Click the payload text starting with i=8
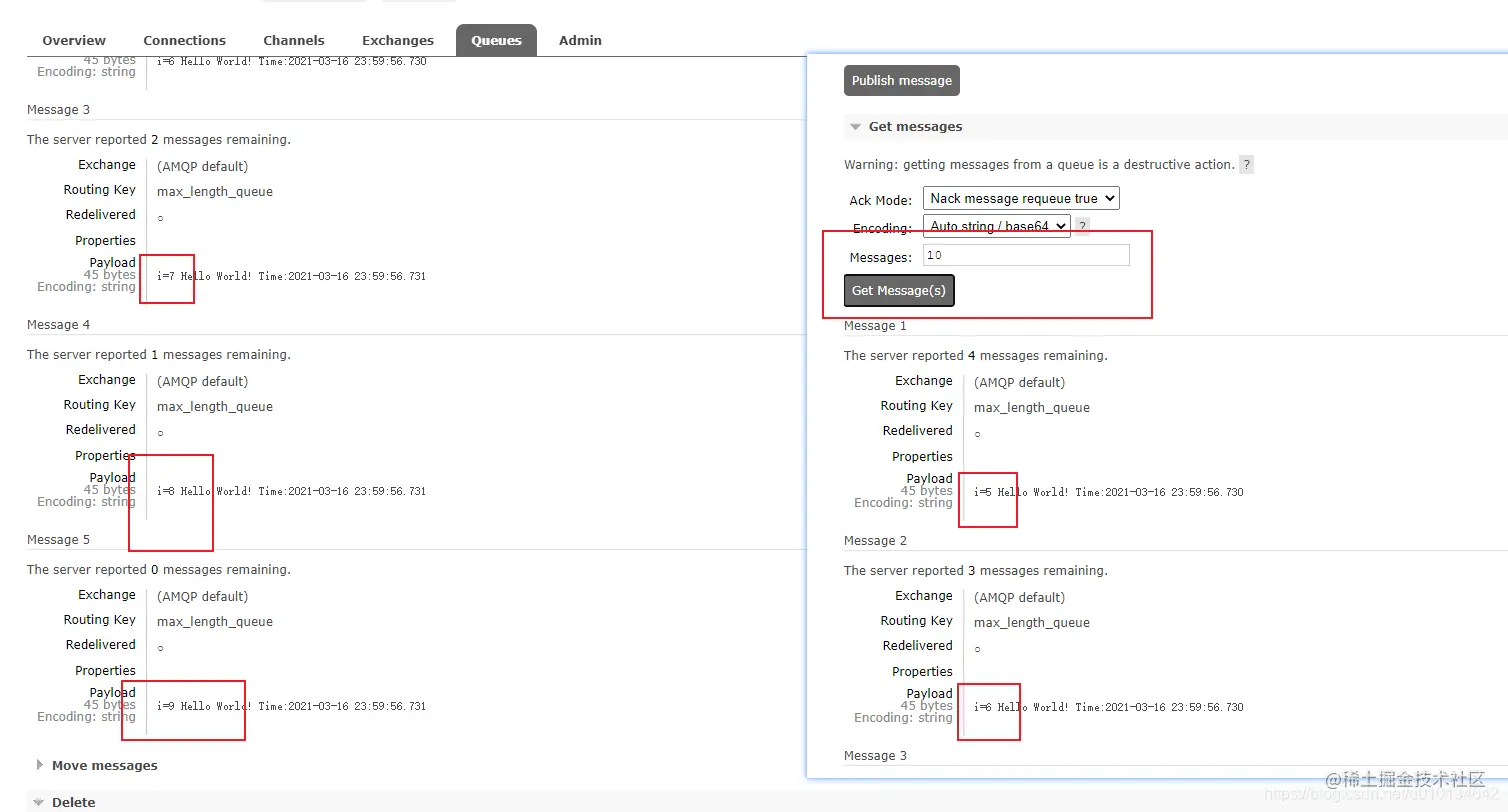 coord(291,491)
